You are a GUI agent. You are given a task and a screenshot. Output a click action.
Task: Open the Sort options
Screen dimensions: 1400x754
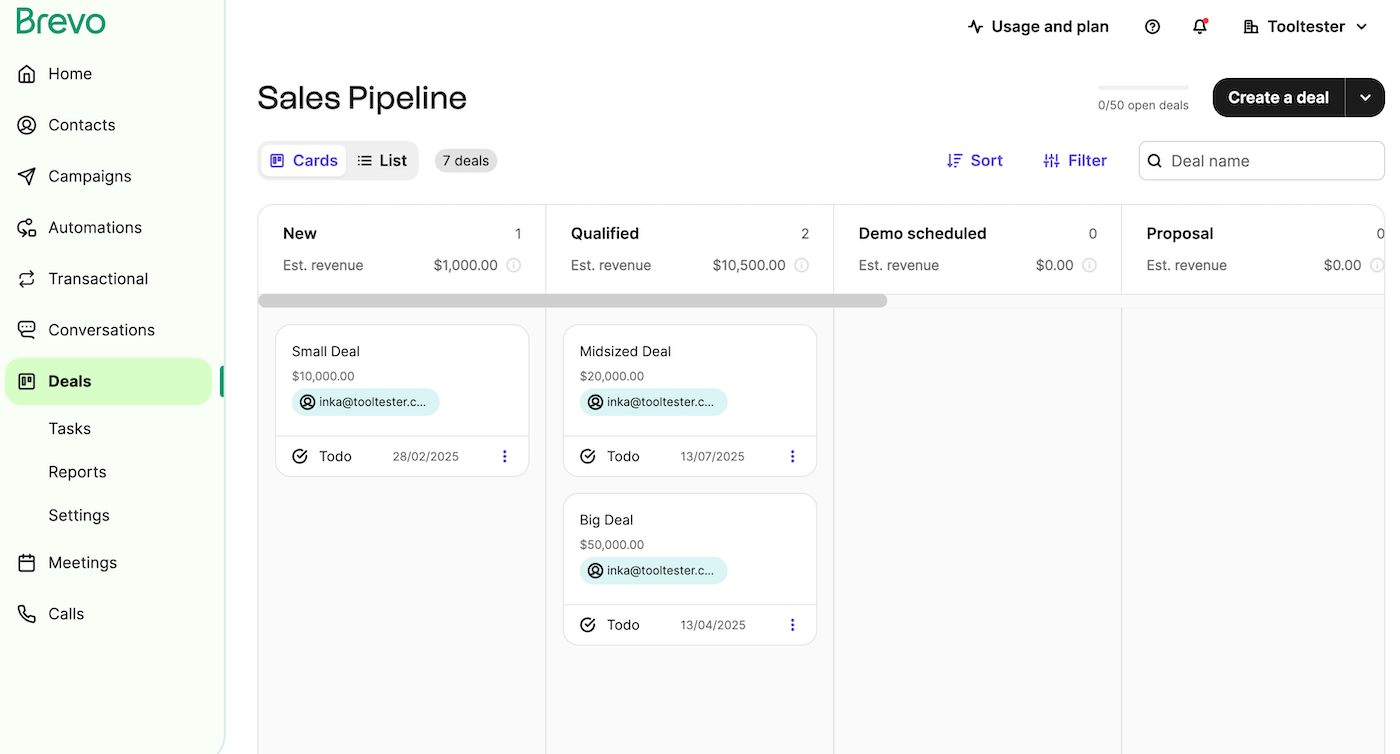(974, 161)
